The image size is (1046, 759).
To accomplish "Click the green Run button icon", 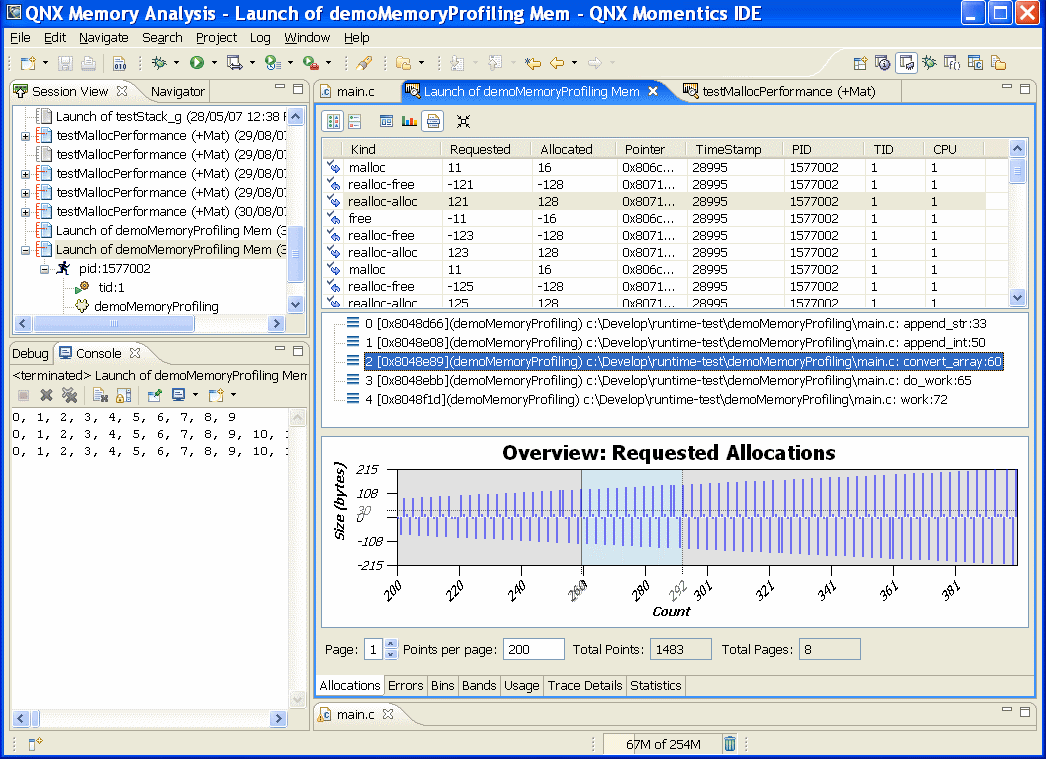I will click(197, 63).
